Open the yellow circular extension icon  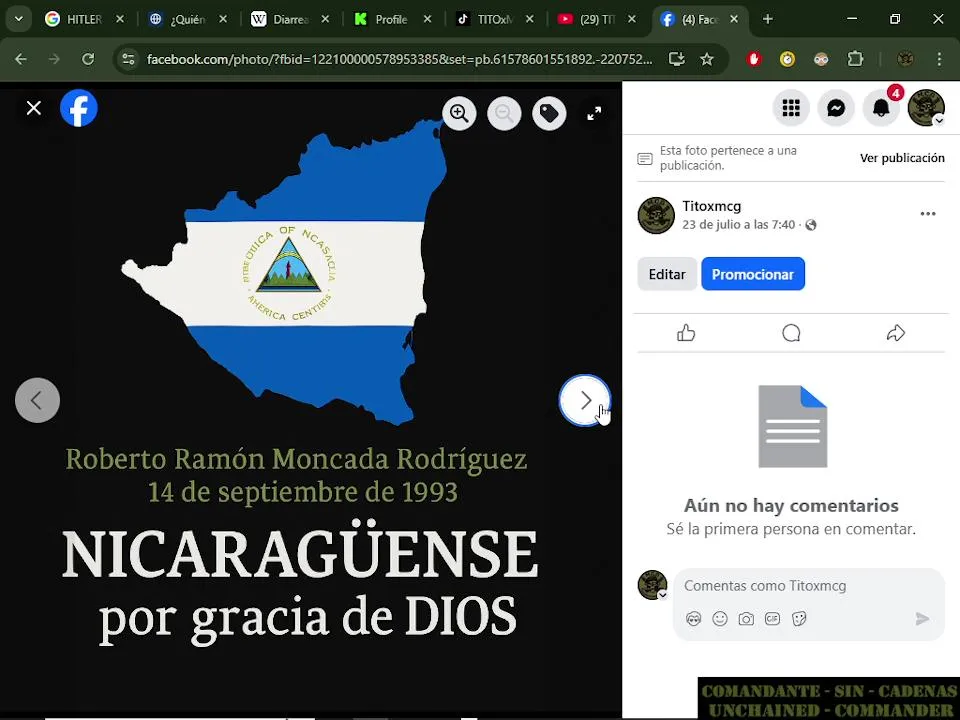[x=787, y=59]
